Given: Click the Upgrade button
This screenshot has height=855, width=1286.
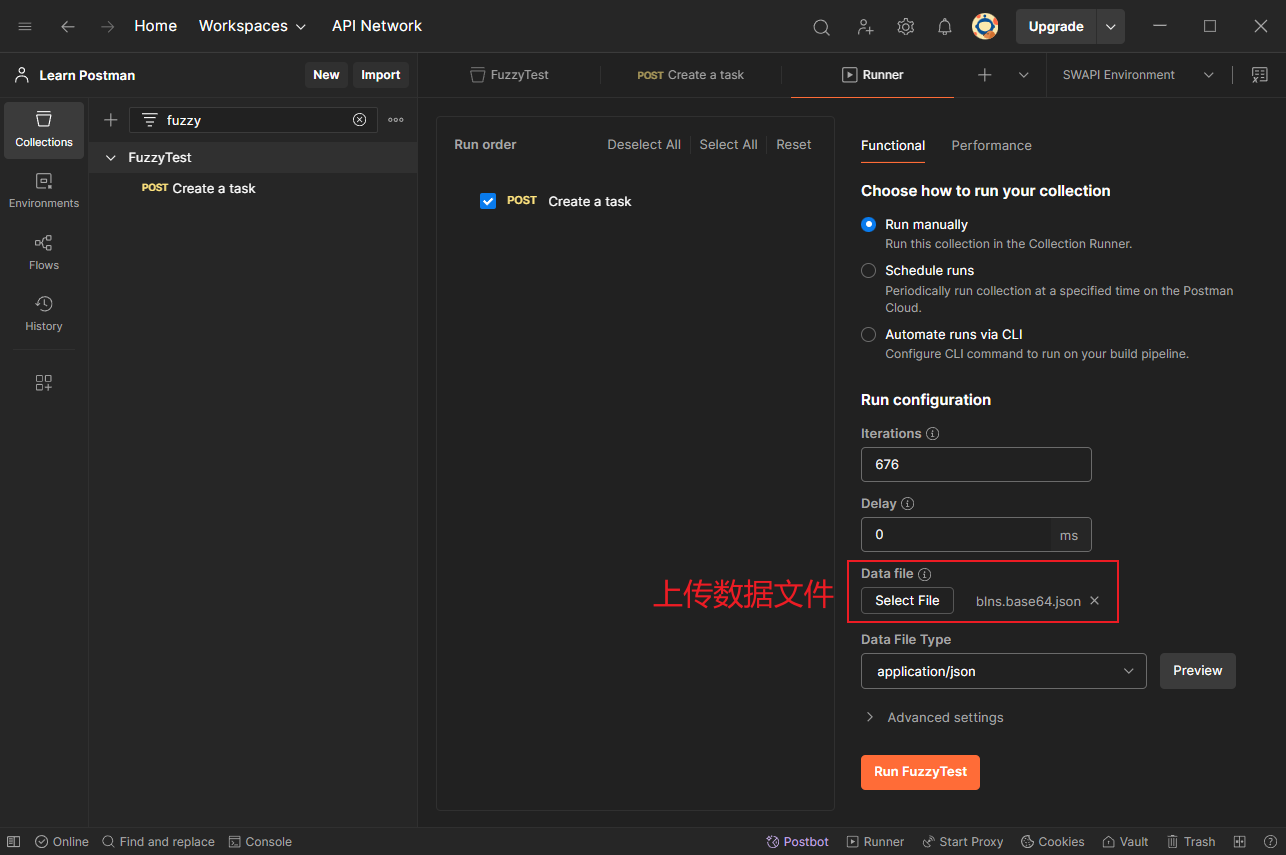Looking at the screenshot, I should [x=1056, y=27].
